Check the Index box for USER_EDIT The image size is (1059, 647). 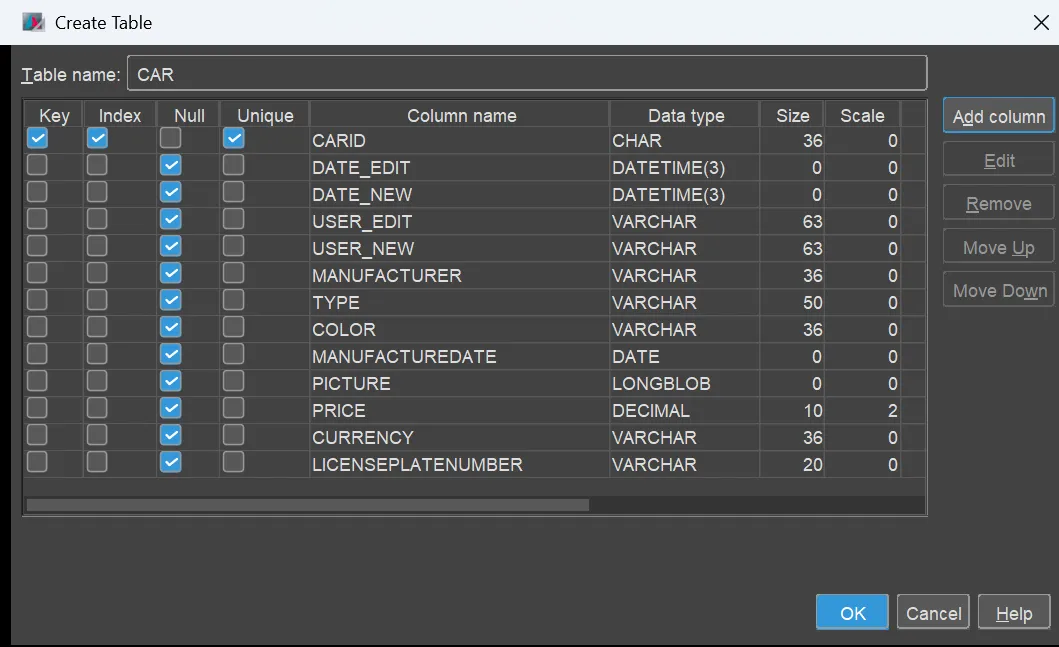(x=97, y=219)
